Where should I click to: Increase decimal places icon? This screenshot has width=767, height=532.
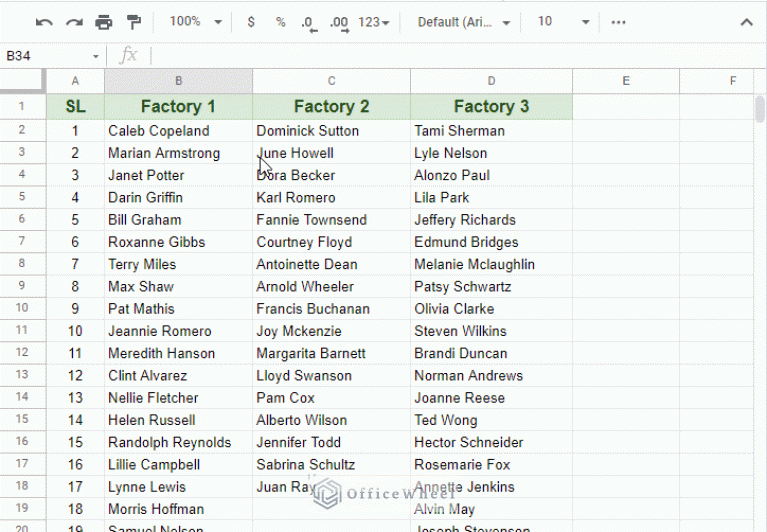(x=339, y=23)
